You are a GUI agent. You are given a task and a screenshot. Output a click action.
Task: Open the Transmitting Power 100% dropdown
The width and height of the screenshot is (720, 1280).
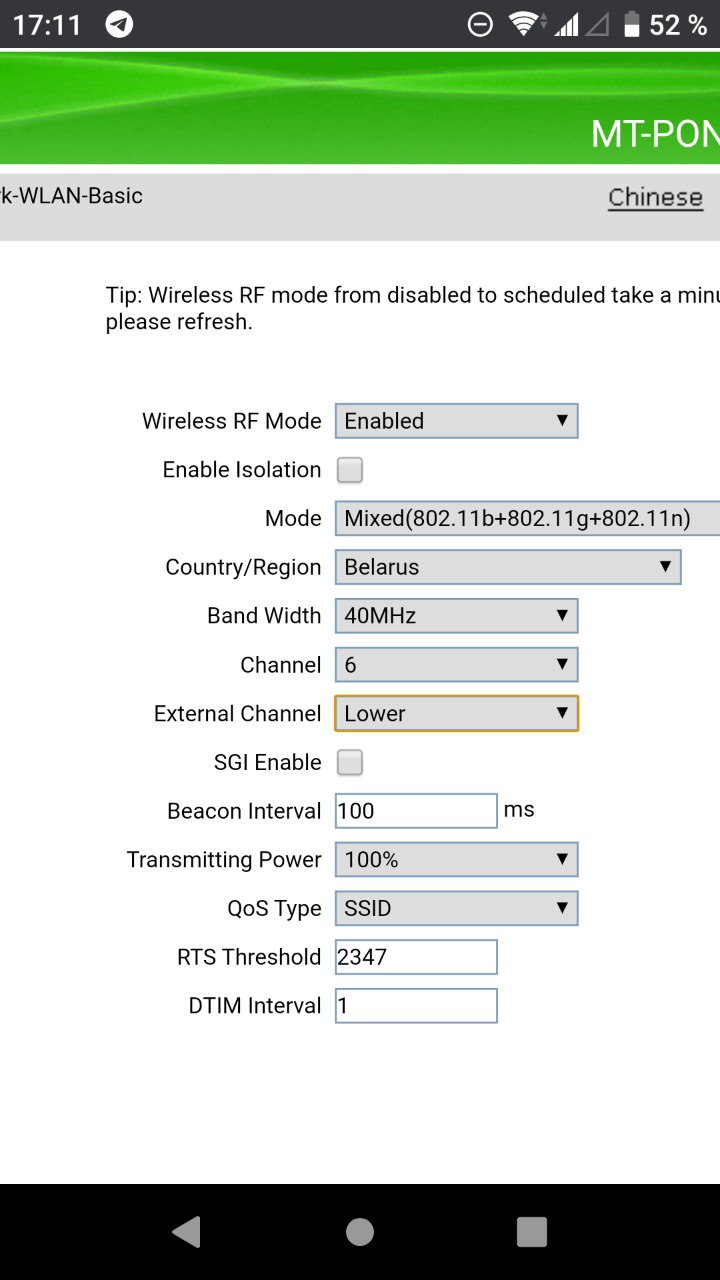click(456, 860)
